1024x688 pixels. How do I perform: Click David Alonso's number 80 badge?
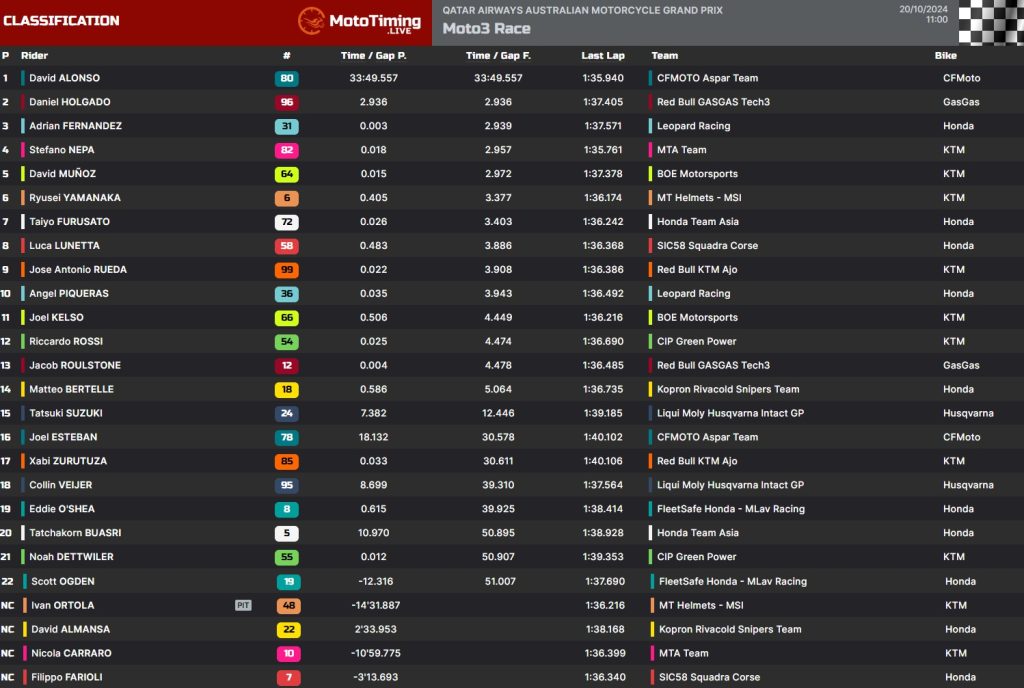[x=286, y=78]
